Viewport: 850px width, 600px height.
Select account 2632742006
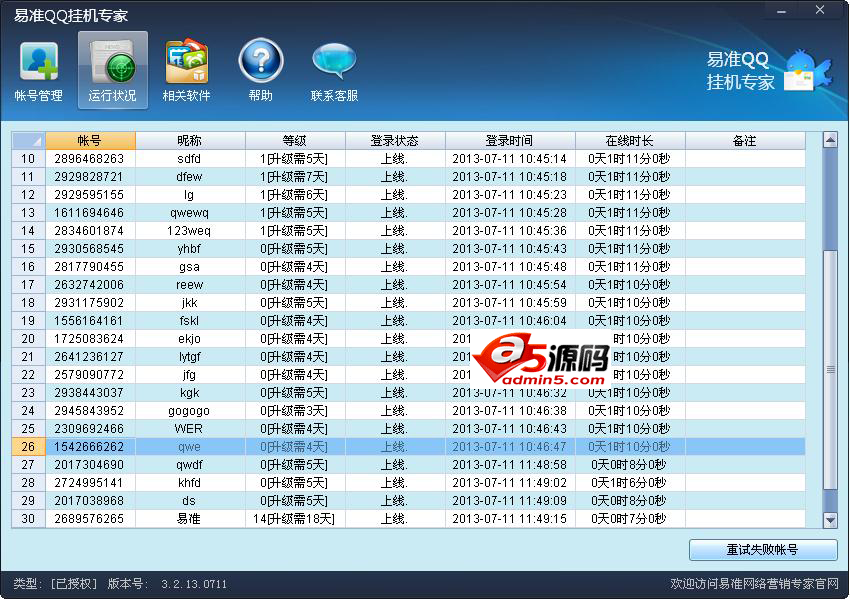89,285
